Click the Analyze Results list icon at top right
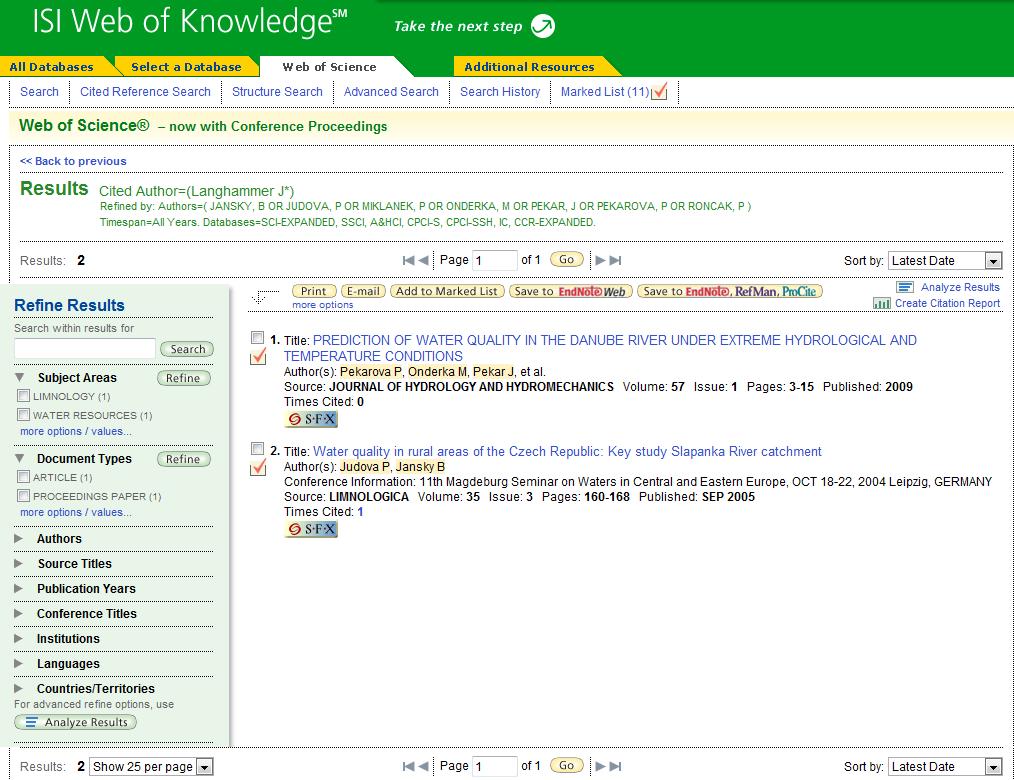This screenshot has width=1014, height=780. 905,287
